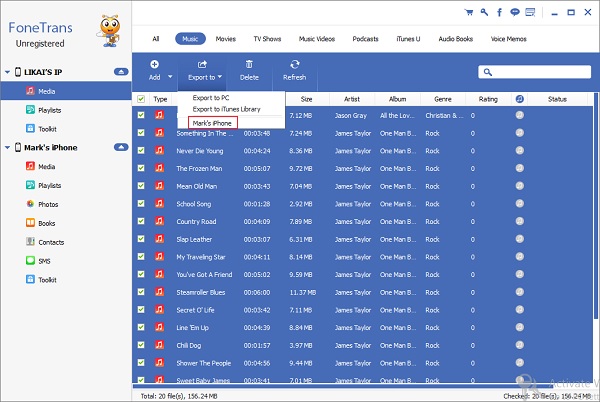
Task: Open the Add dropdown arrow
Action: [170, 77]
